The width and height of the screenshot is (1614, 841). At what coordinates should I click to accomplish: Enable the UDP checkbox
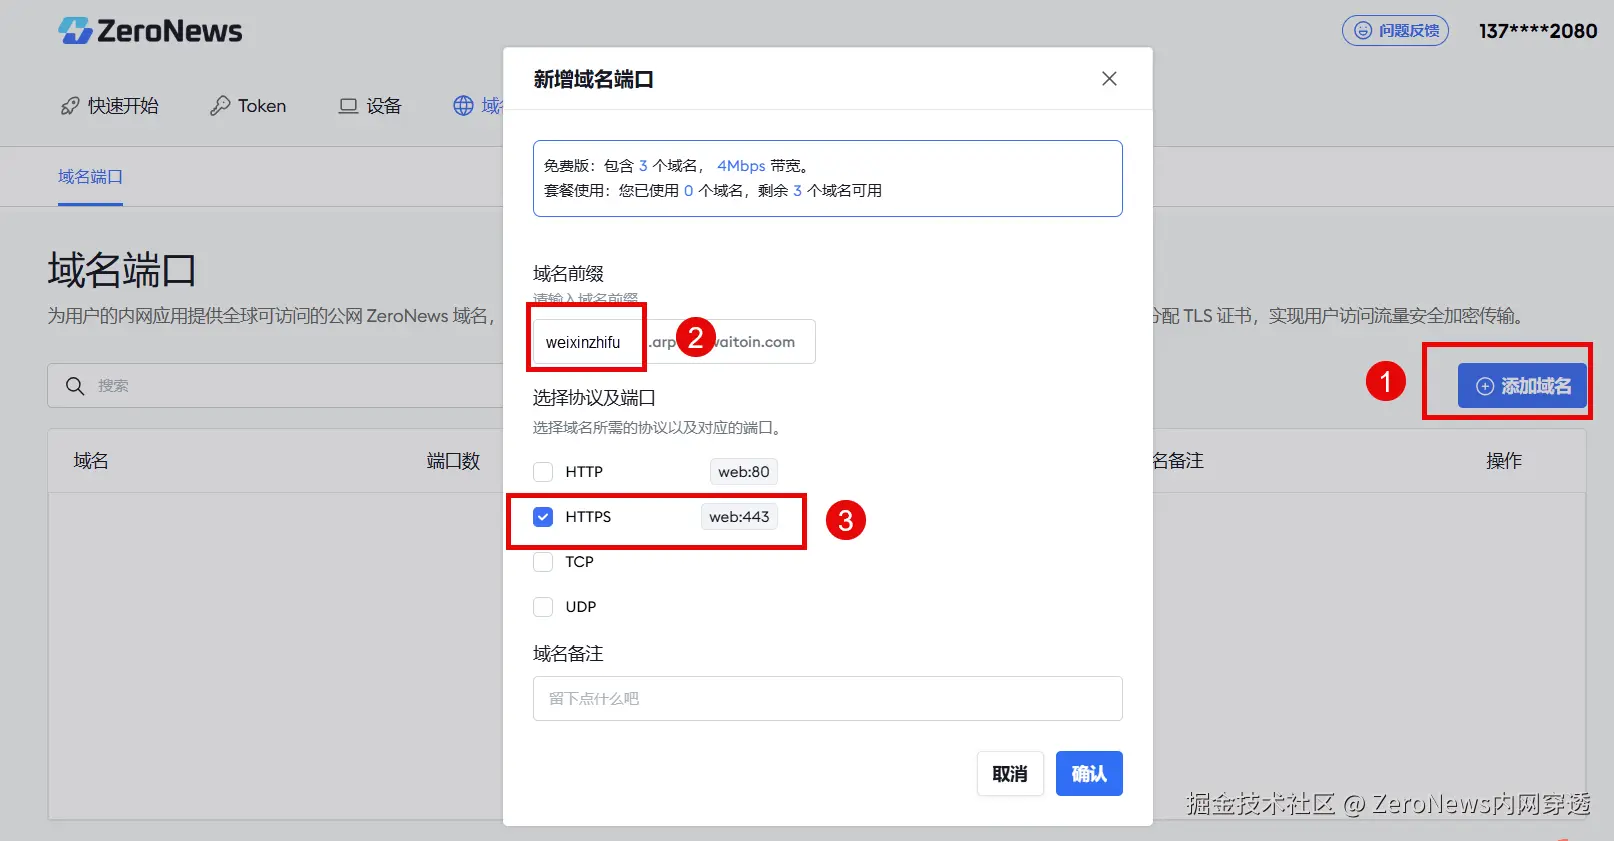coord(543,607)
